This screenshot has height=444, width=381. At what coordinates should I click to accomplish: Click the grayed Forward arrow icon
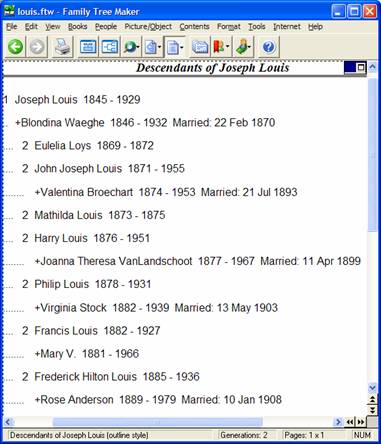click(37, 47)
